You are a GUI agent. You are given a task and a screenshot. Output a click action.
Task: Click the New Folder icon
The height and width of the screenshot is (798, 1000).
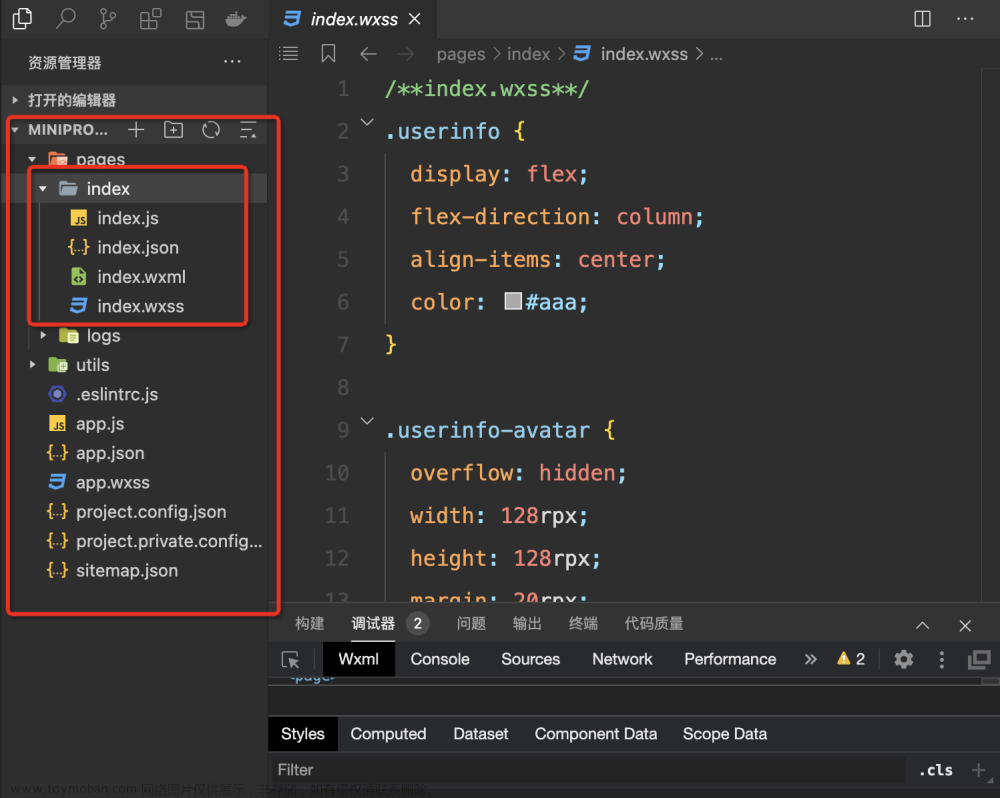pyautogui.click(x=173, y=130)
